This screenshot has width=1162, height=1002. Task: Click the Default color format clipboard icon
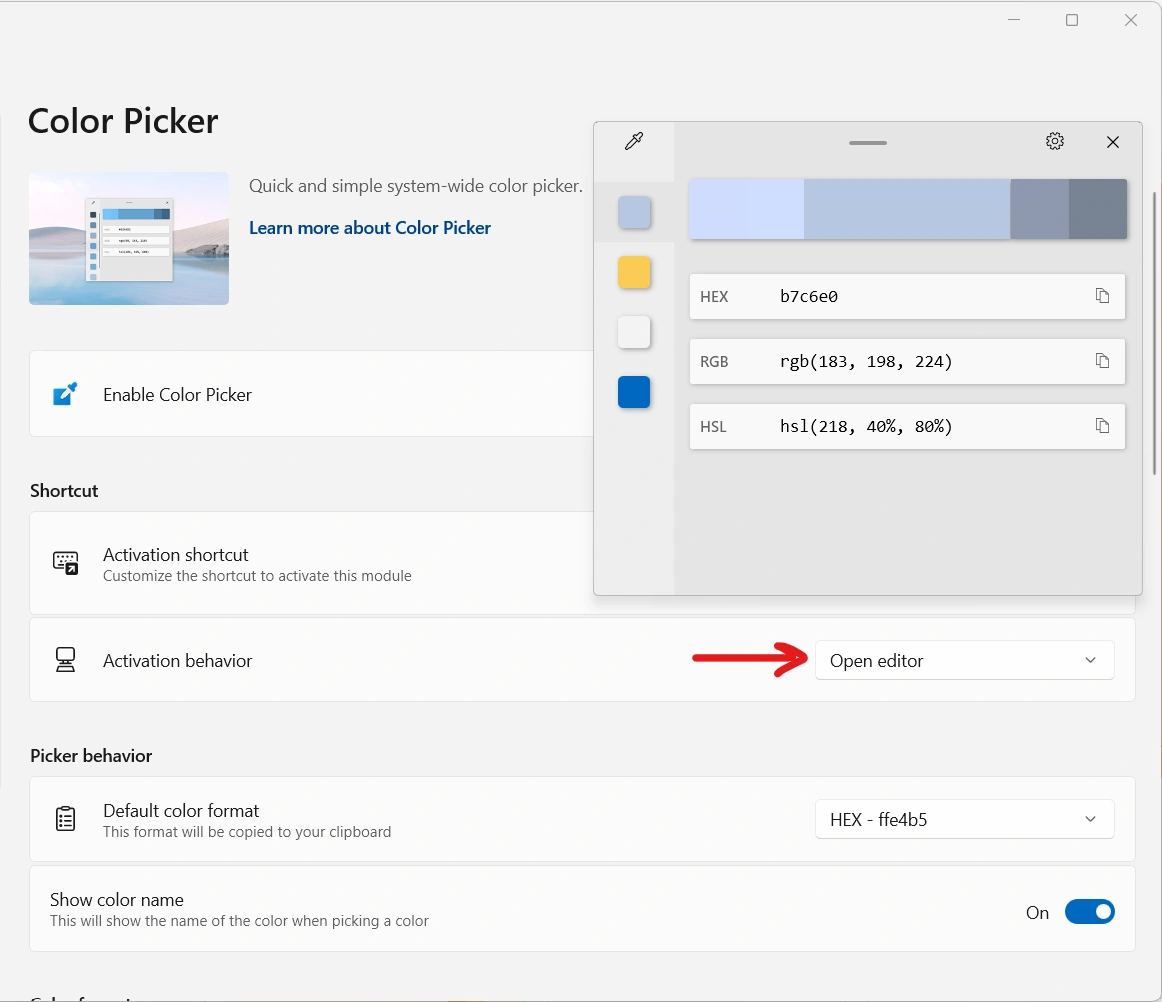click(x=65, y=819)
